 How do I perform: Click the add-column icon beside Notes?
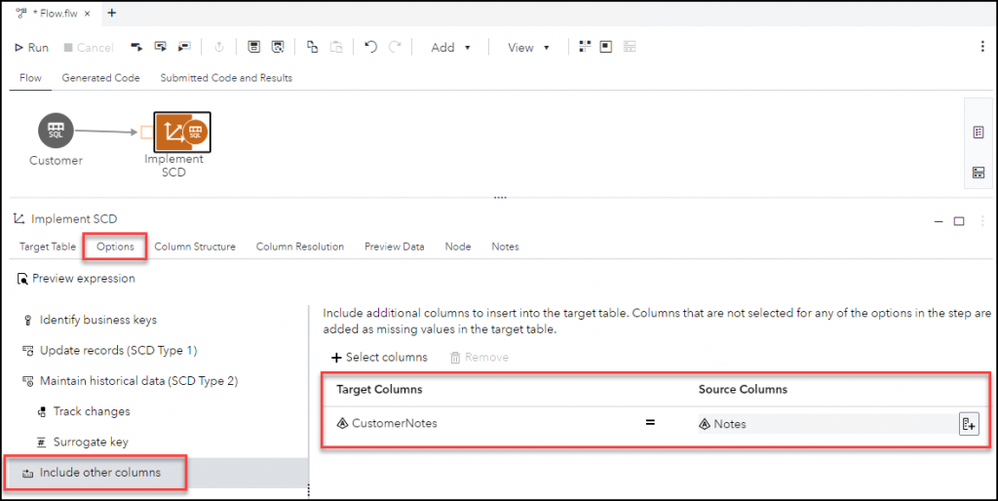point(968,424)
